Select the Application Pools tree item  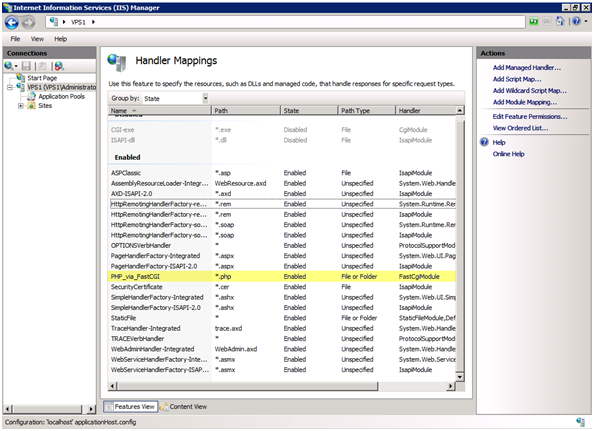61,97
